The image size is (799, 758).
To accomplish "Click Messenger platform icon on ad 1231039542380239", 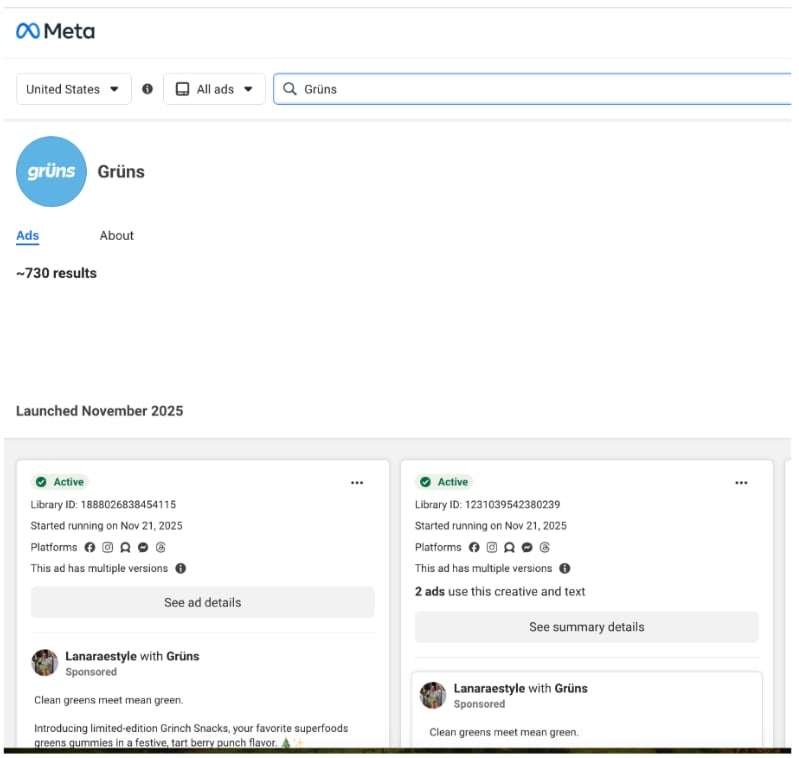I will click(x=527, y=547).
